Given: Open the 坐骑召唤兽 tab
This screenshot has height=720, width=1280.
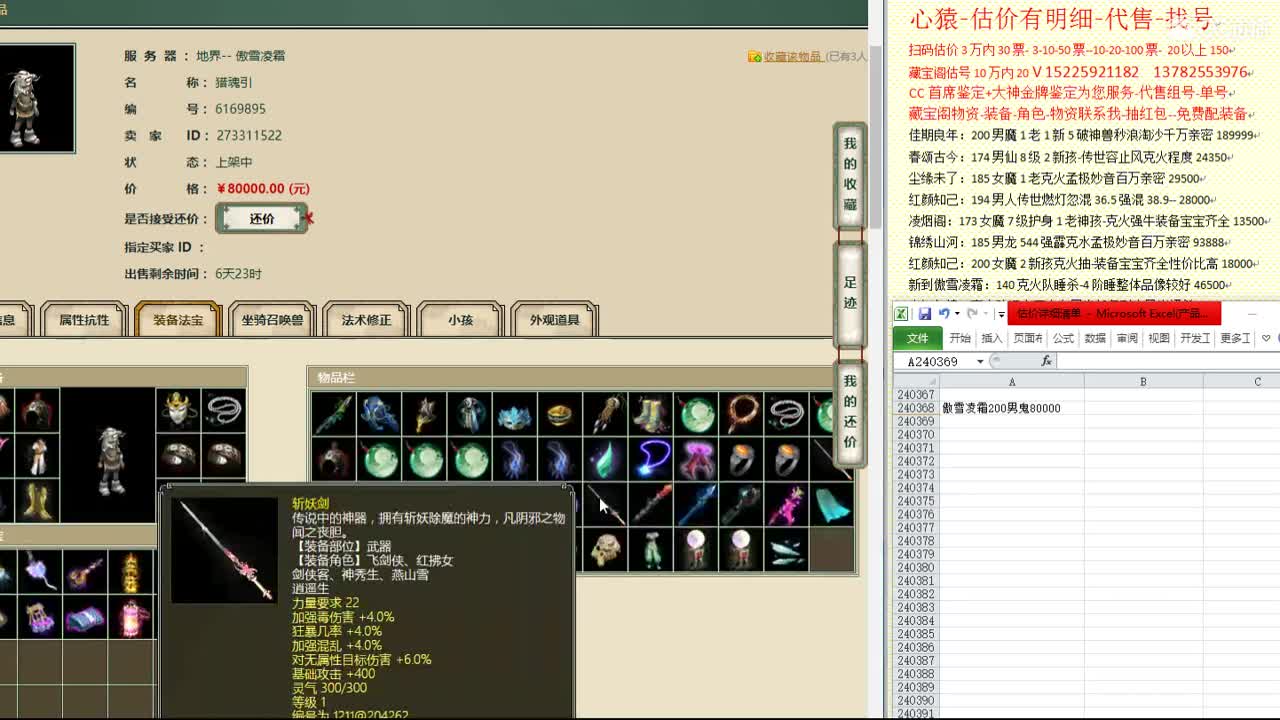Looking at the screenshot, I should tap(272, 320).
